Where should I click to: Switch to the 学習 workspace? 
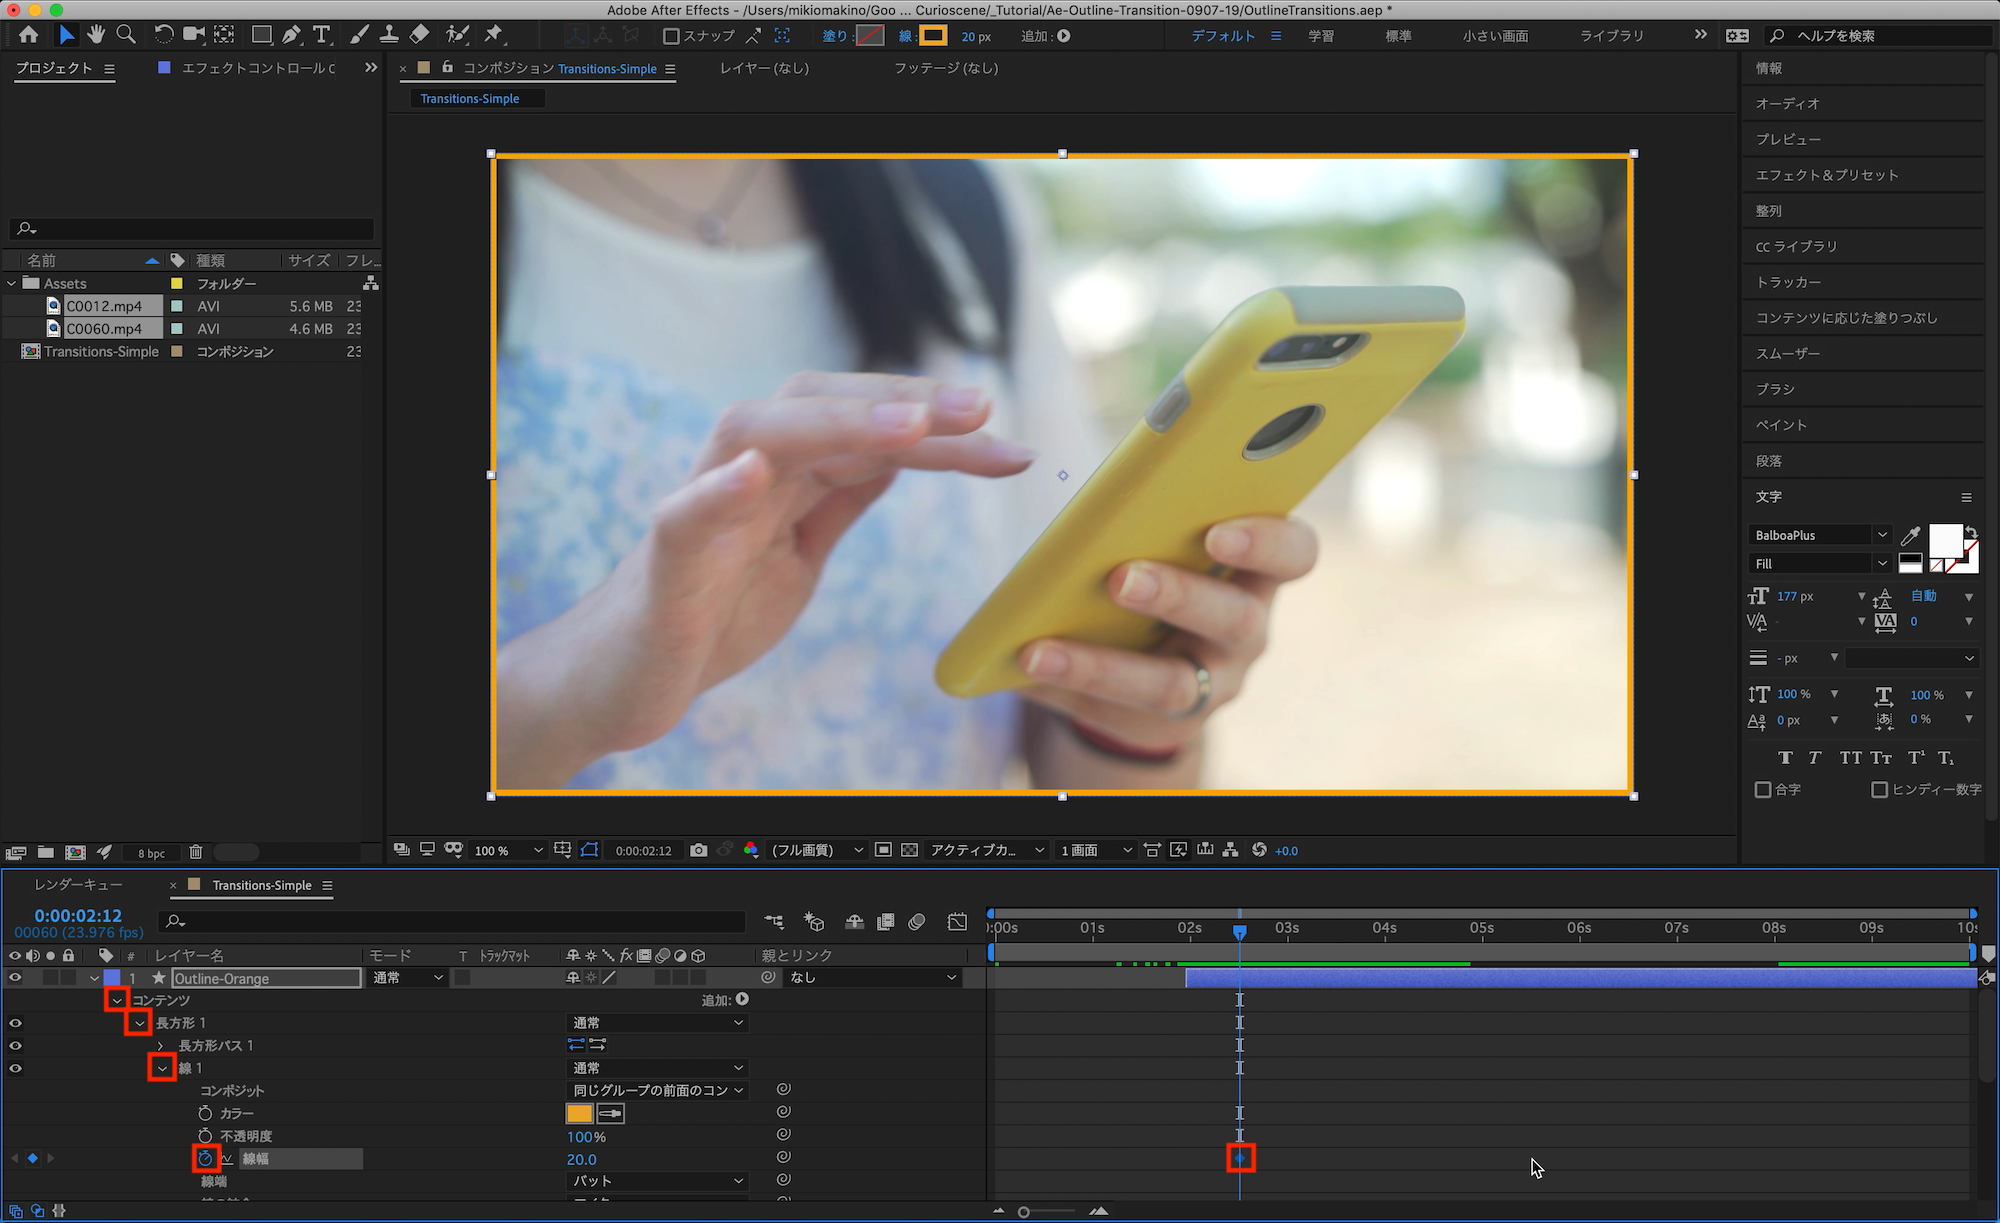click(x=1321, y=36)
